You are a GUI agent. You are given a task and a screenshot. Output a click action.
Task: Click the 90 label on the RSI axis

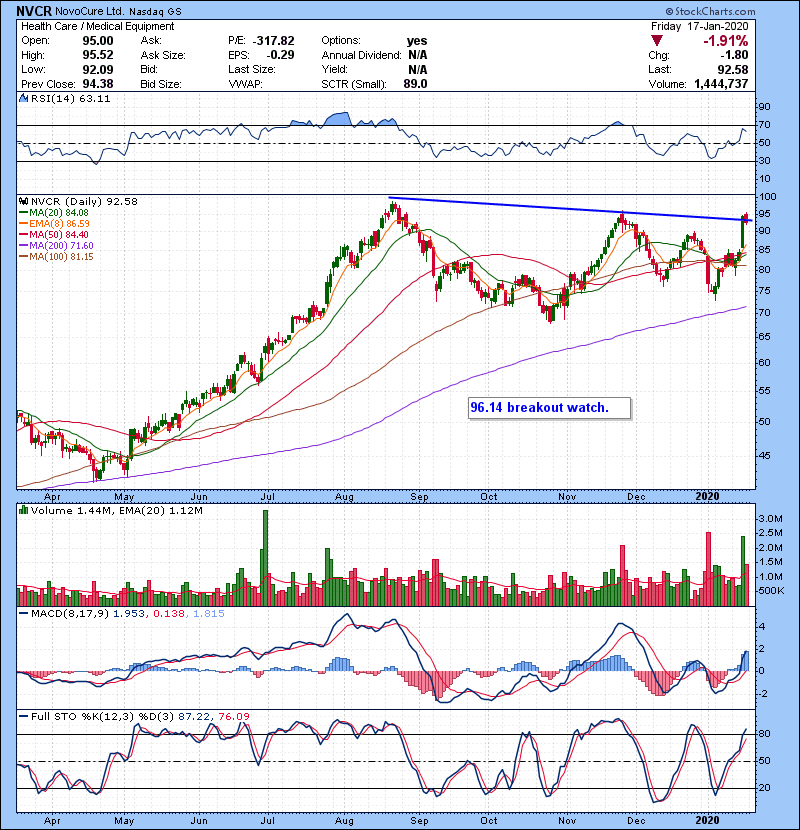point(764,107)
